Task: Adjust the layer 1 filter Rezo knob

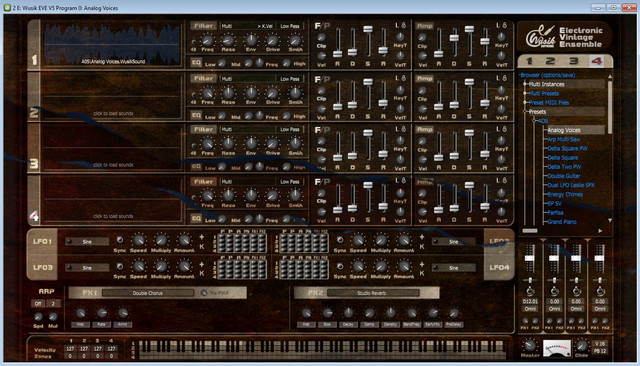Action: (x=228, y=40)
